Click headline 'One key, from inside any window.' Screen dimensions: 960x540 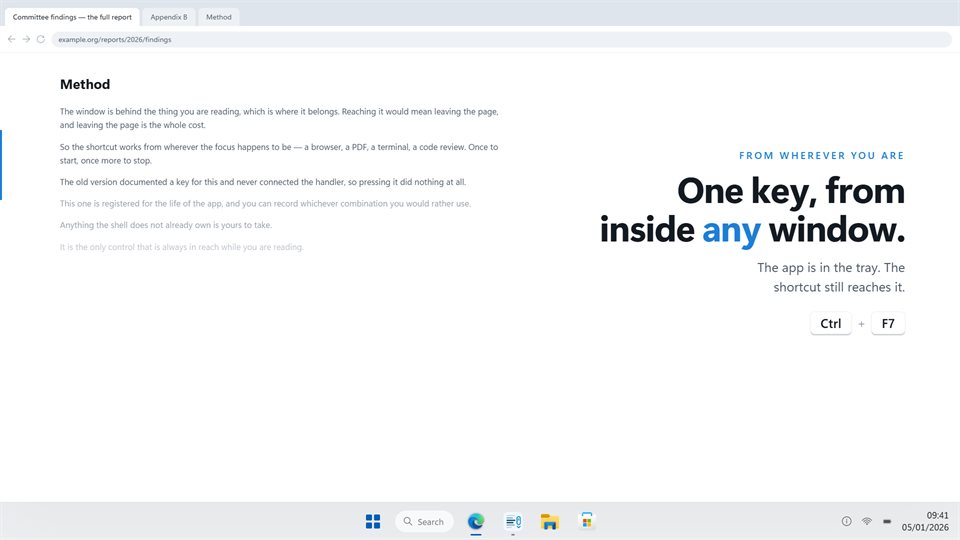point(752,210)
